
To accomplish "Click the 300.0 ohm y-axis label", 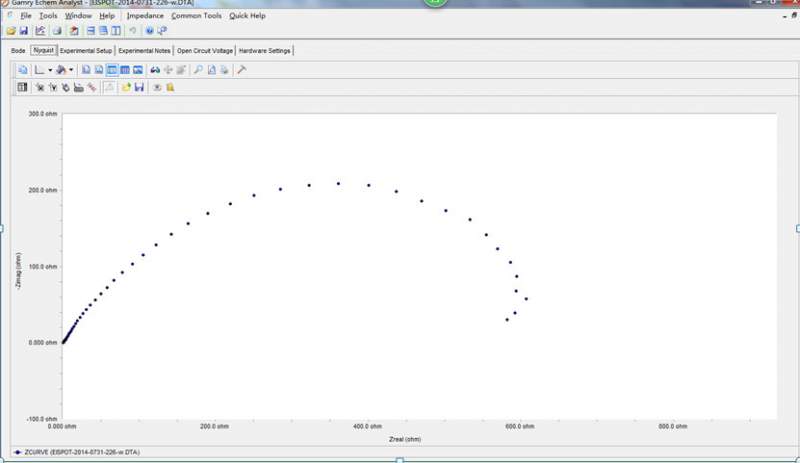I will click(43, 113).
